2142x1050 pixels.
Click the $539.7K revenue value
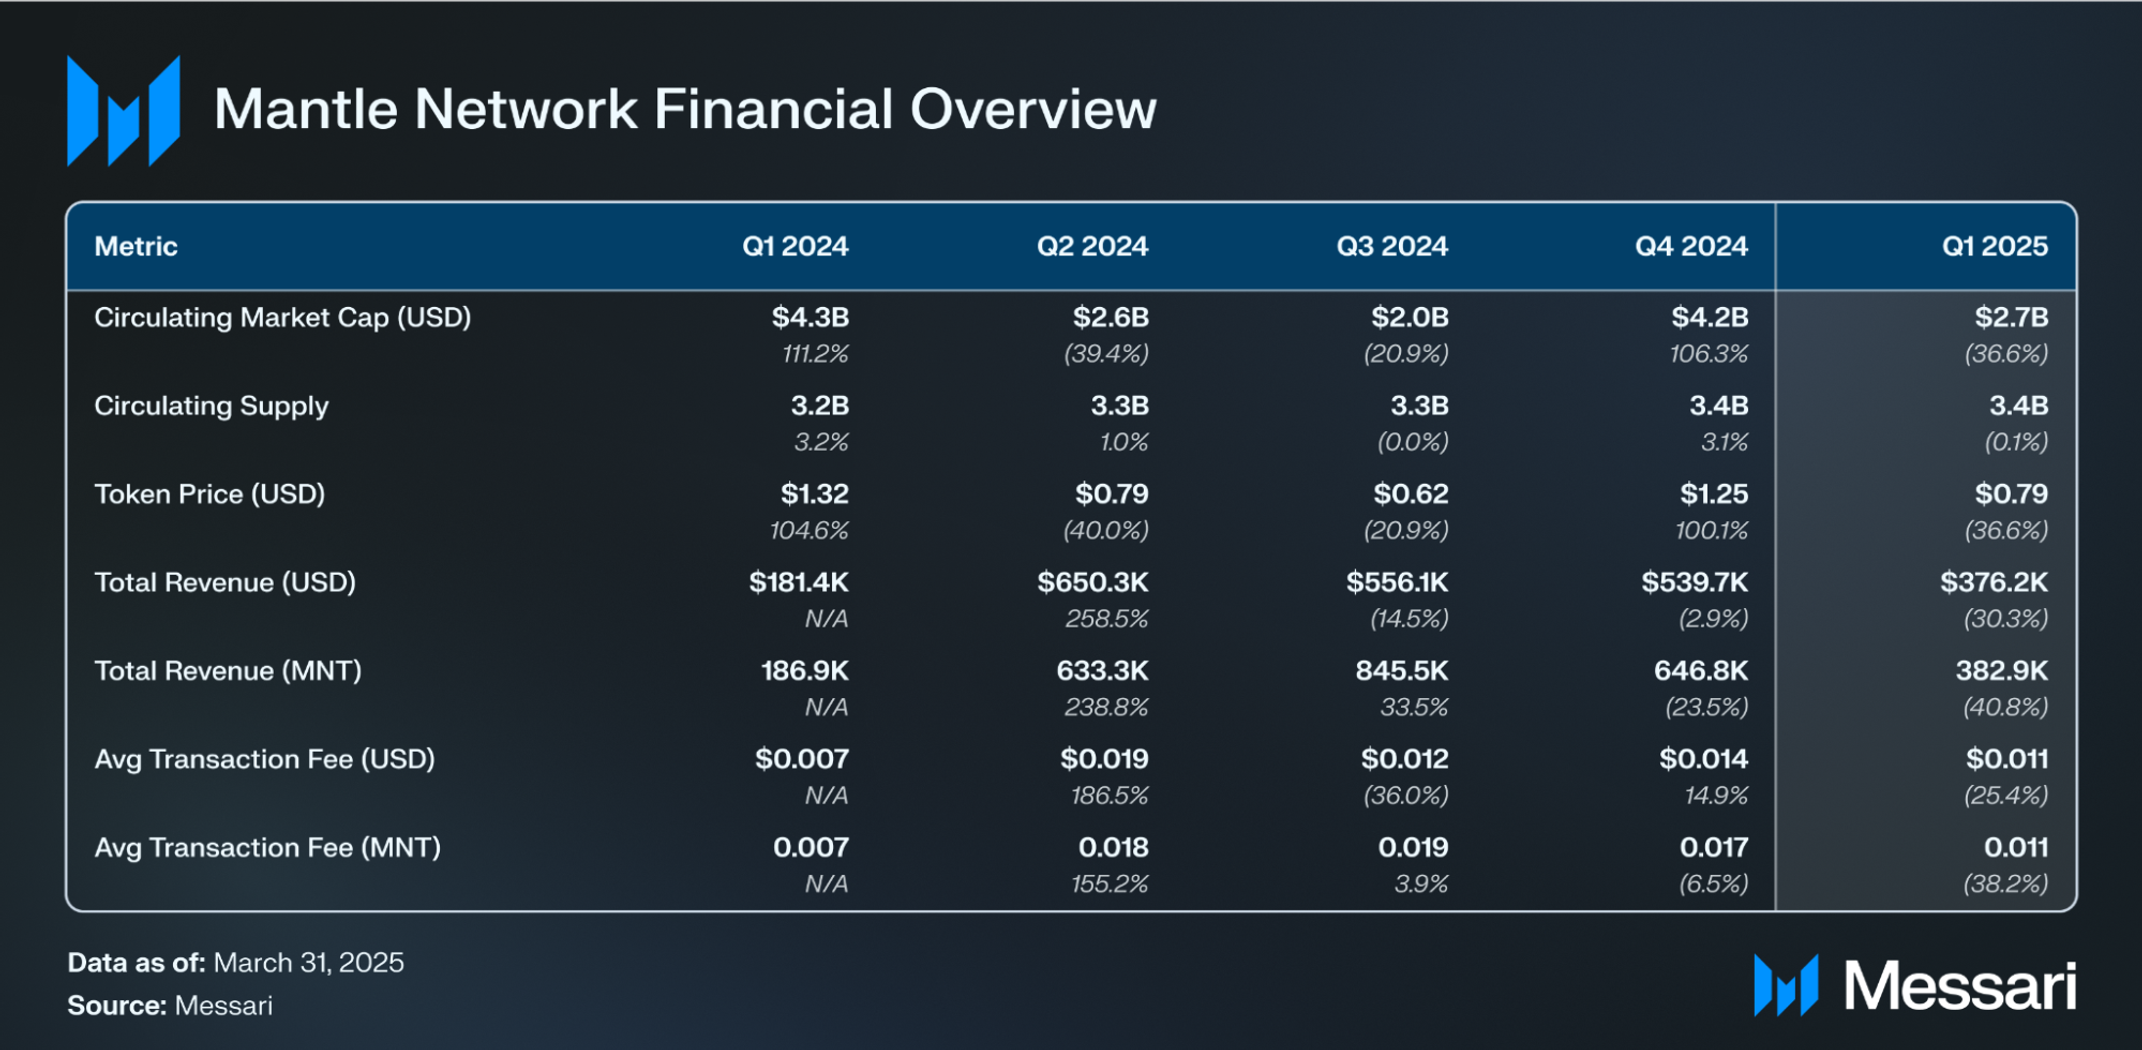pyautogui.click(x=1695, y=582)
